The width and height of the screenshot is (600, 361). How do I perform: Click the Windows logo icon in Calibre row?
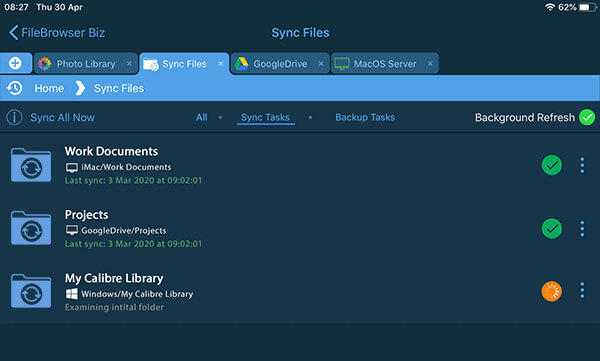point(72,294)
